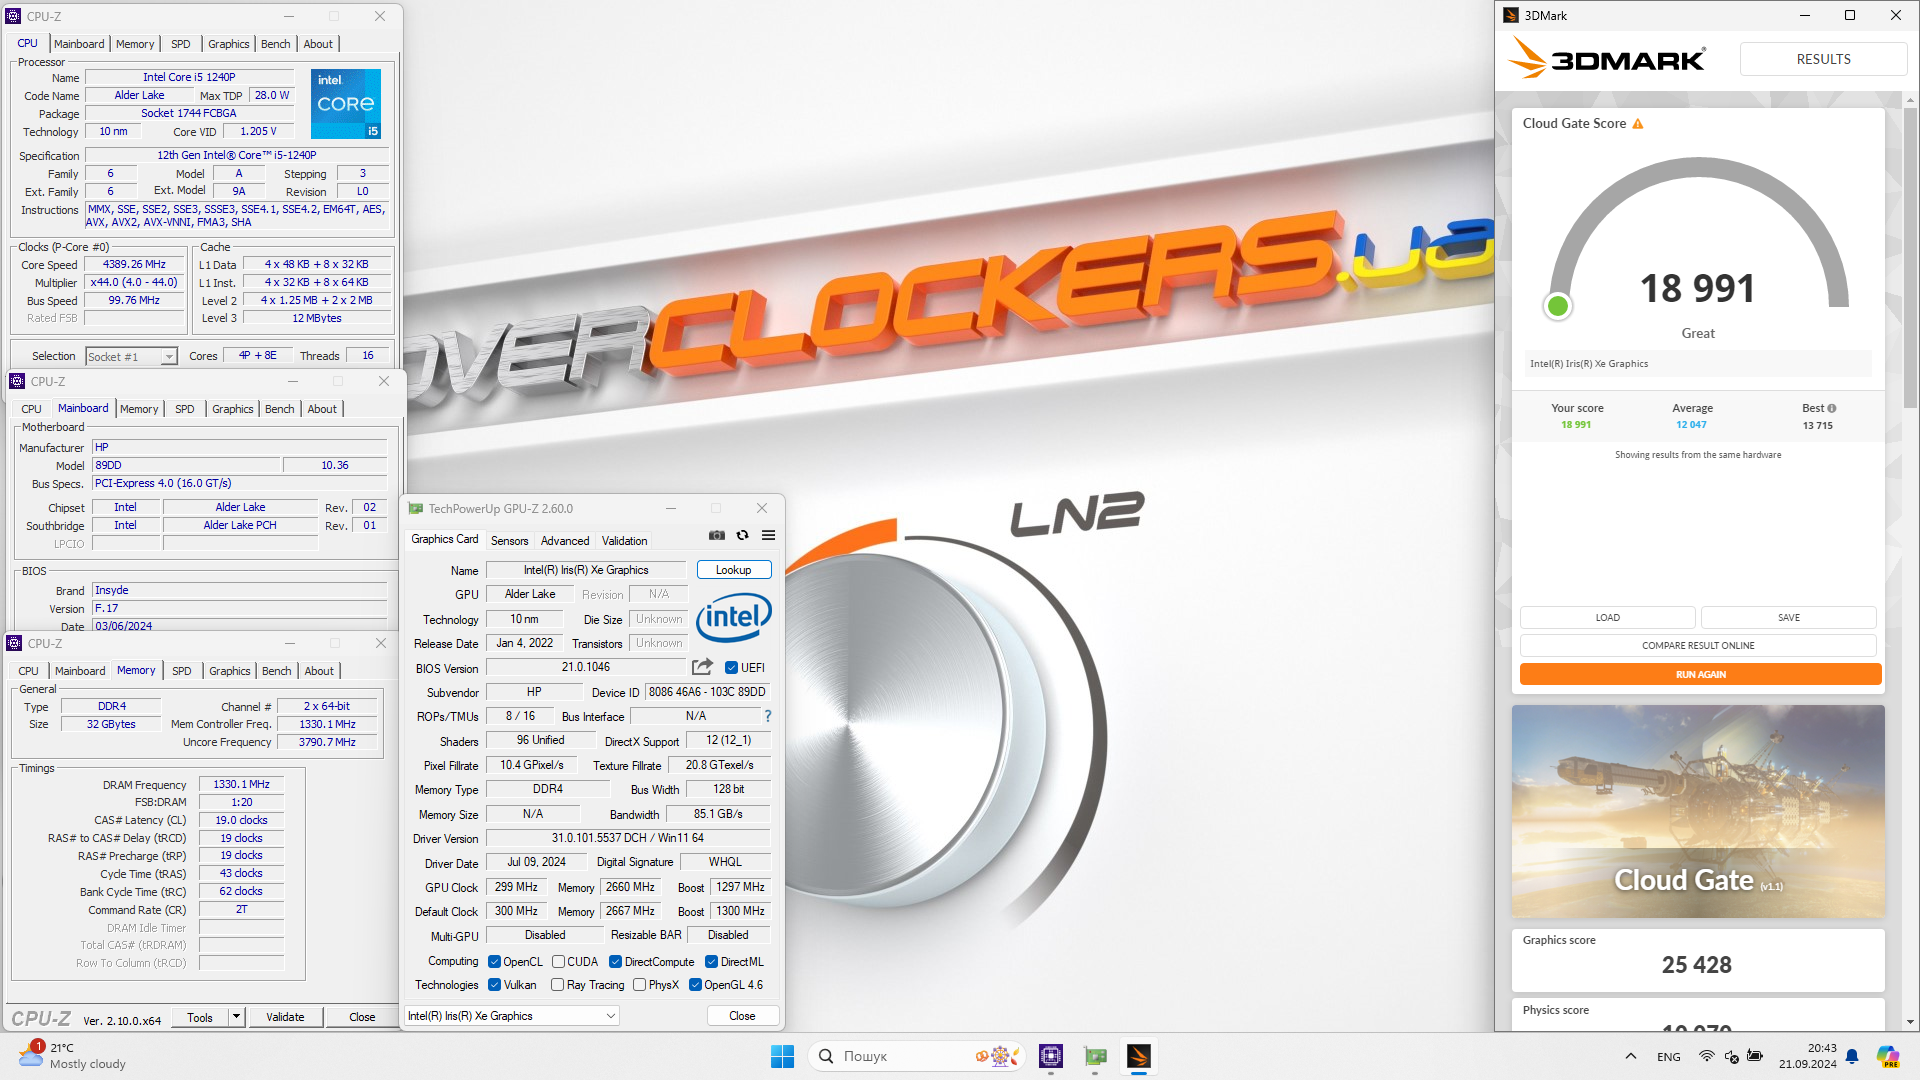Open the Bench tab in top CPU-Z window
Viewport: 1920px width, 1080px height.
pyautogui.click(x=275, y=44)
